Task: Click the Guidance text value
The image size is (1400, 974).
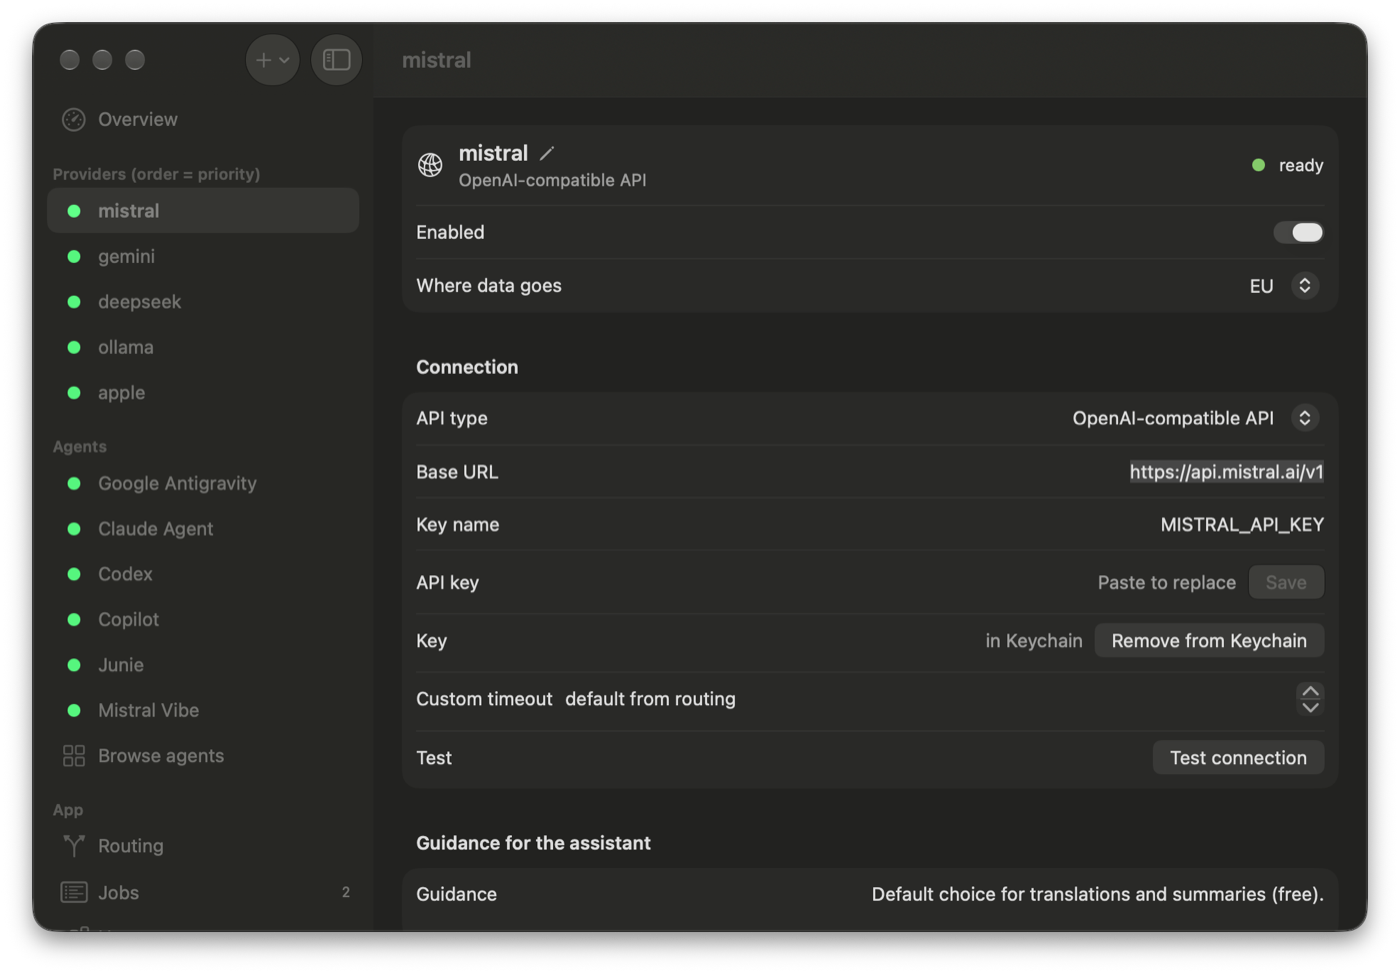Action: click(1097, 895)
